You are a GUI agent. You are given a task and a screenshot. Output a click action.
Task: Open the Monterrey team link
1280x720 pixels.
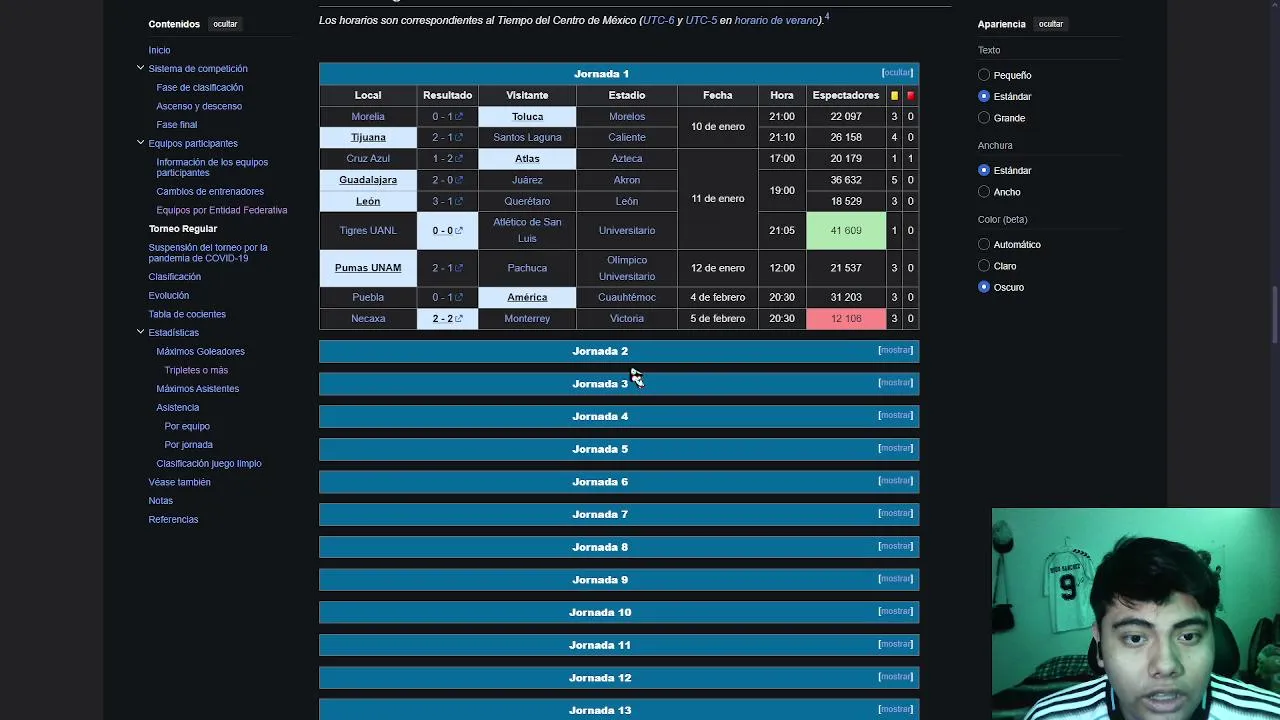click(527, 319)
